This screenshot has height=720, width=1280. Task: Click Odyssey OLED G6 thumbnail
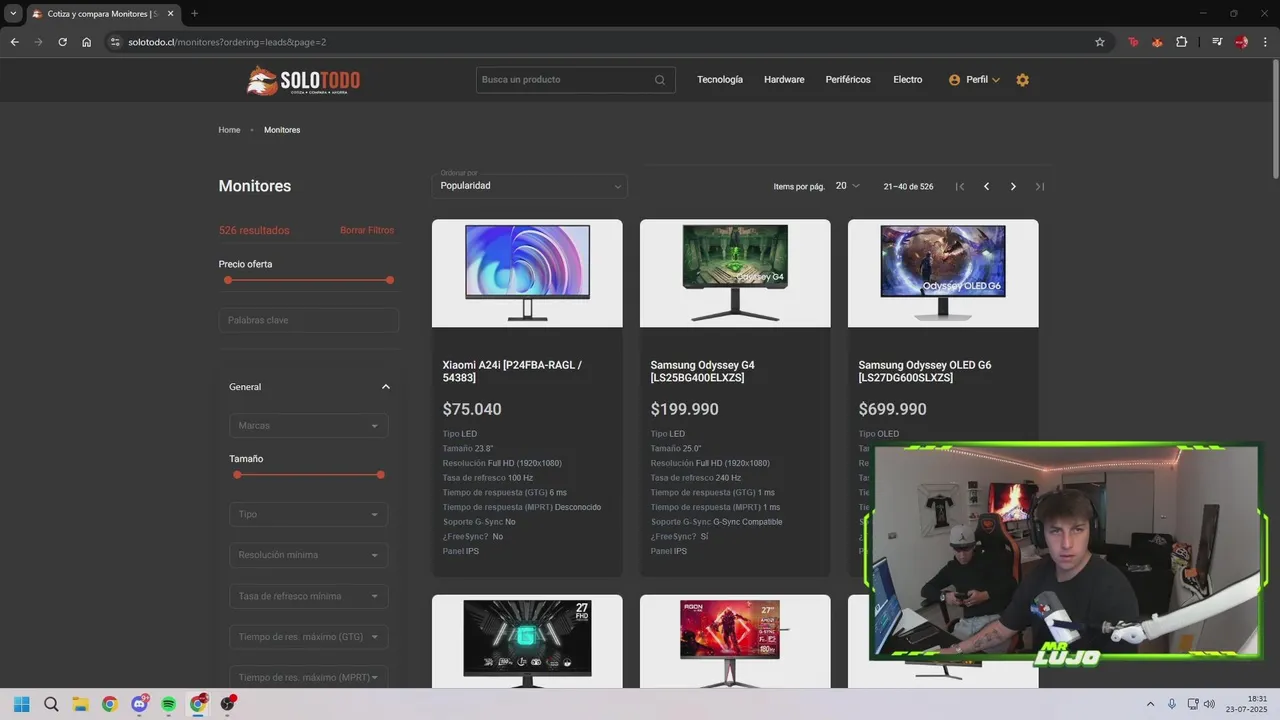[943, 273]
